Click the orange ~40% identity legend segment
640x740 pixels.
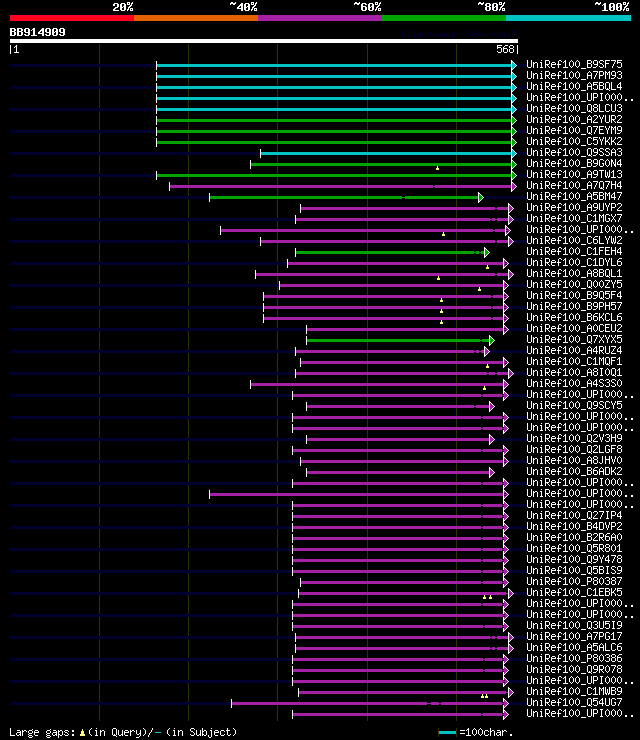[x=196, y=18]
